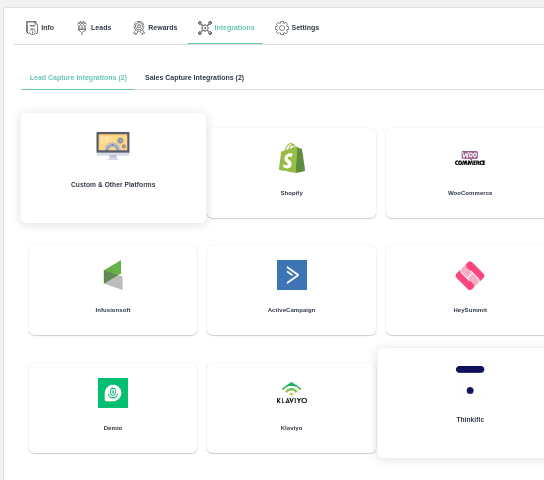Click the Klaviyo logo
Viewport: 544px width, 480px height.
click(292, 393)
